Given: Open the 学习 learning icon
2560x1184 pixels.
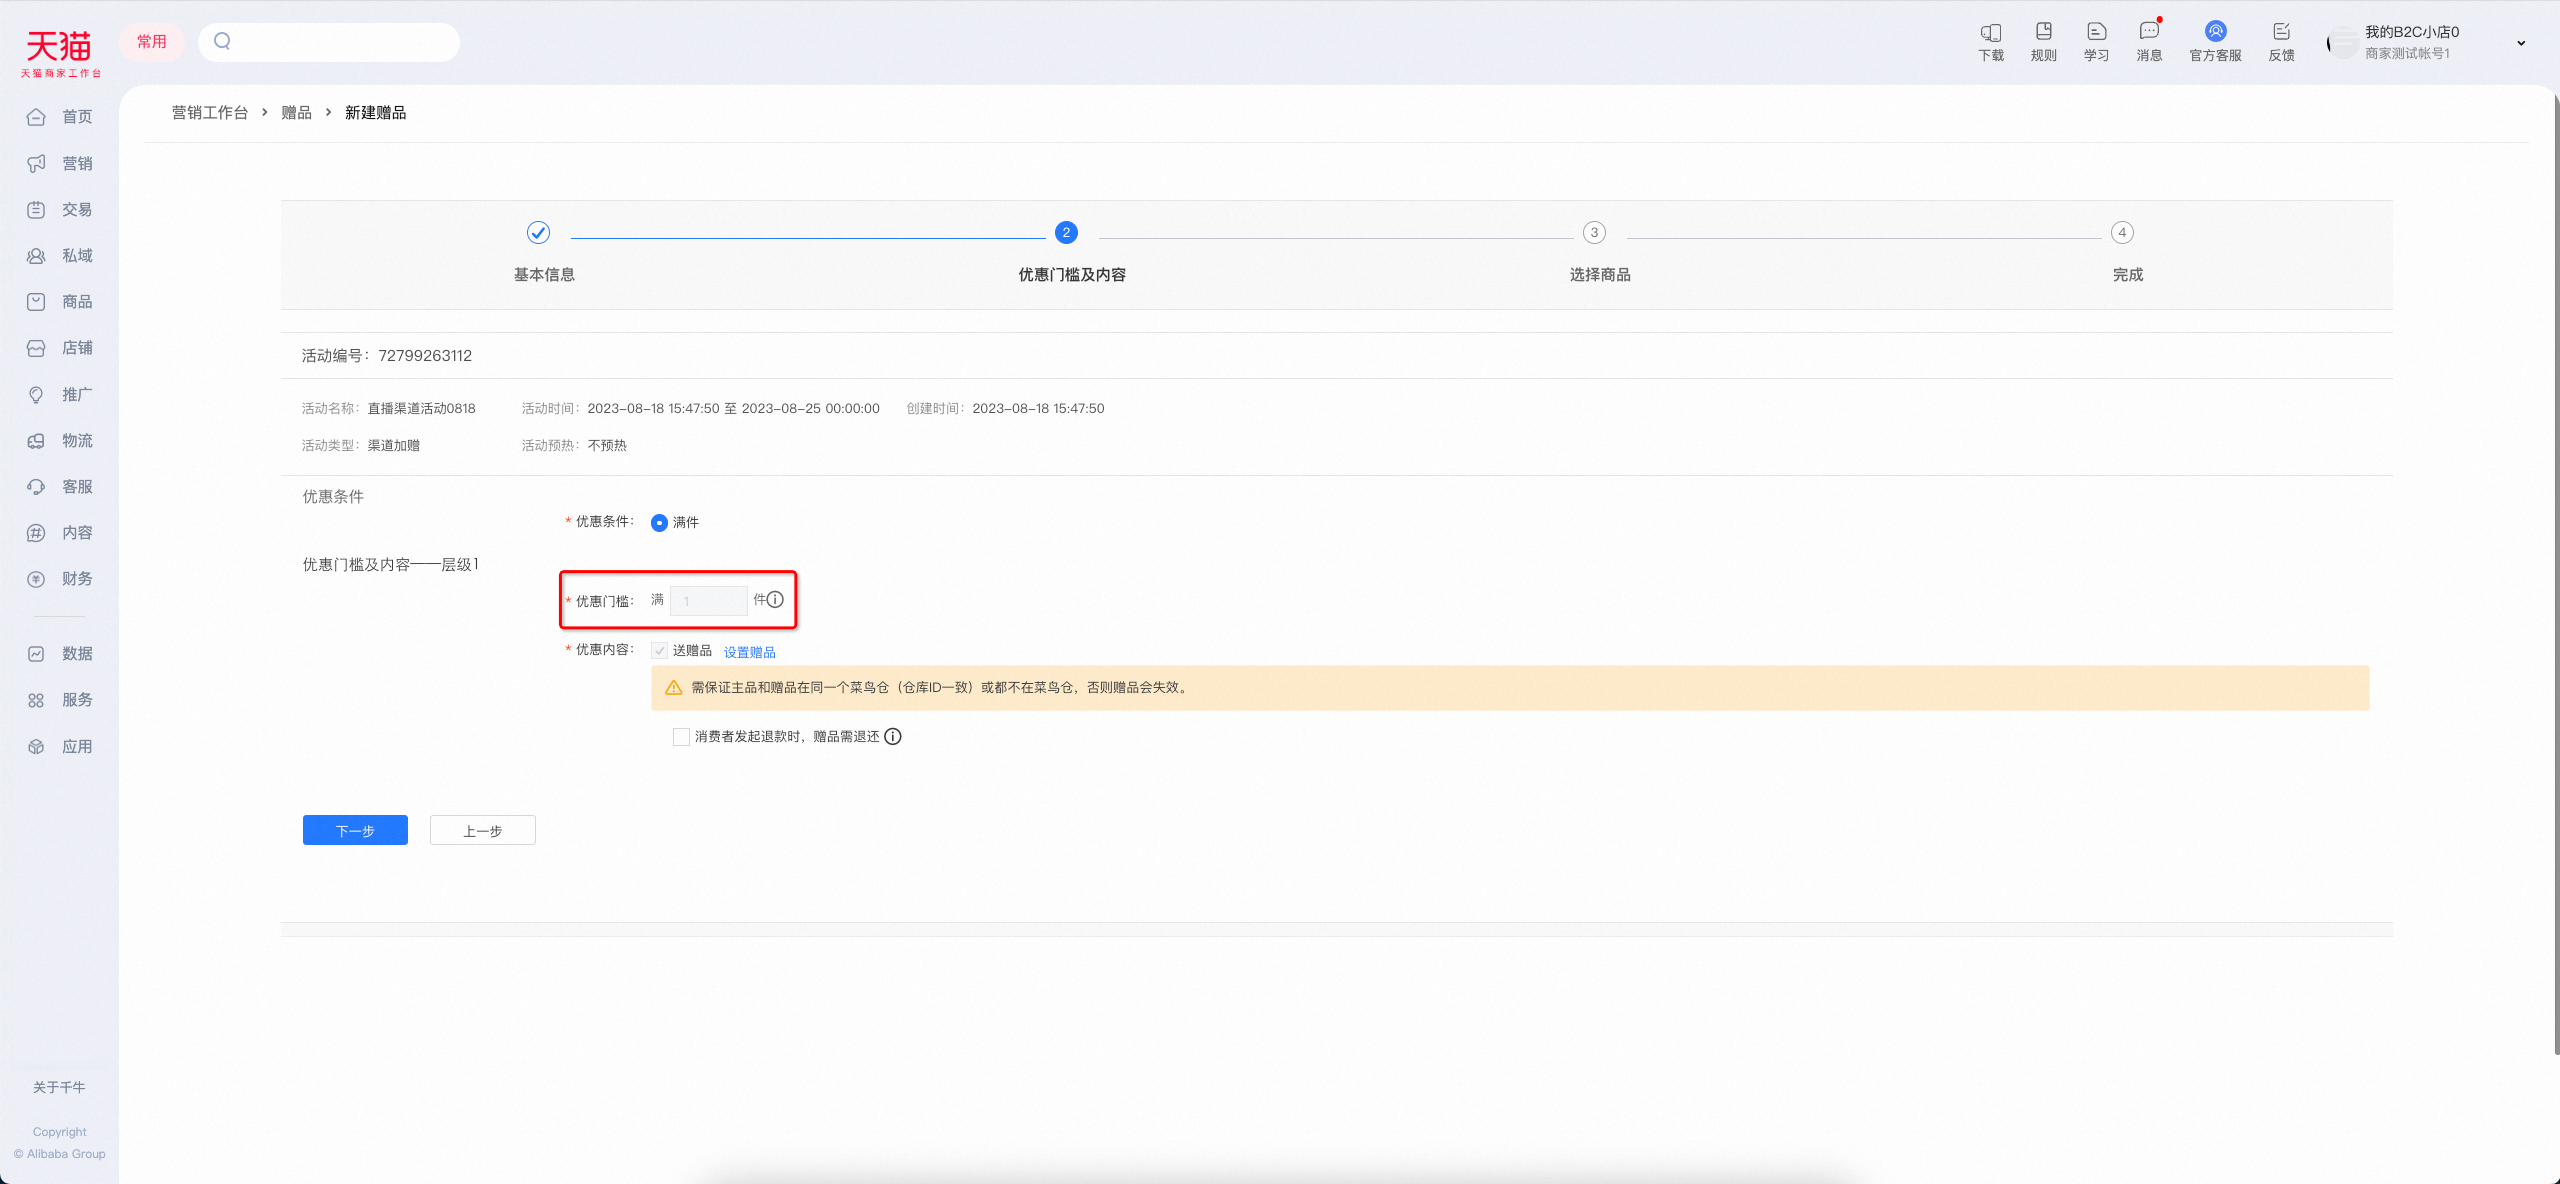Looking at the screenshot, I should point(2097,42).
